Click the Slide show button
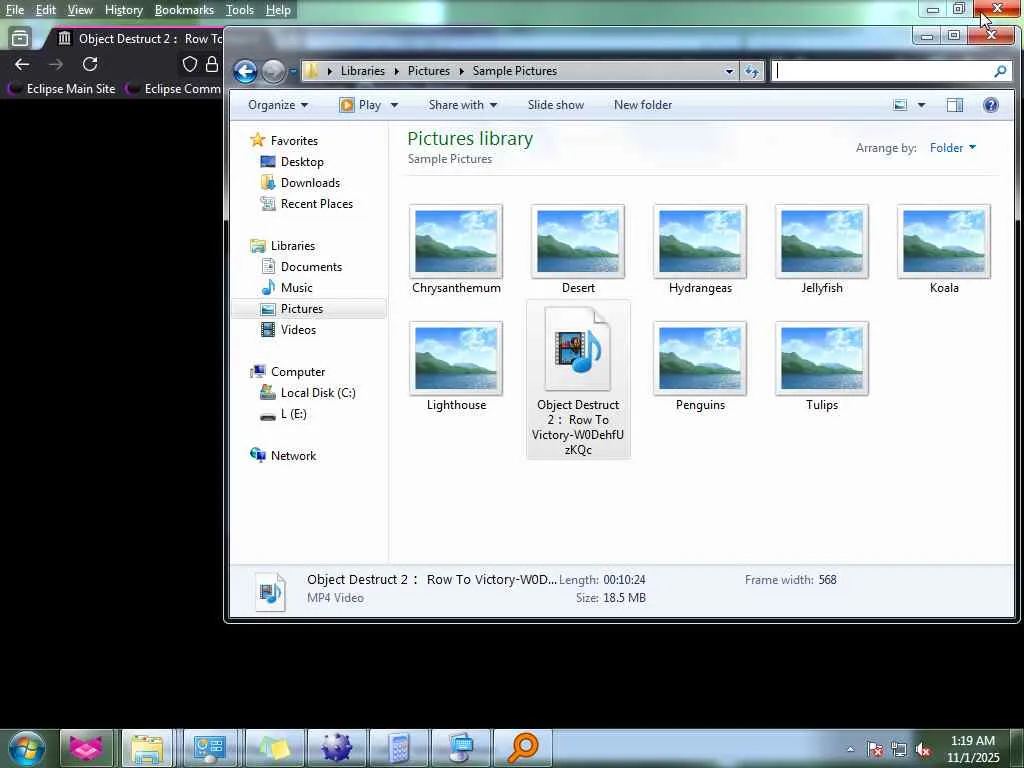Image resolution: width=1024 pixels, height=768 pixels. [x=555, y=105]
